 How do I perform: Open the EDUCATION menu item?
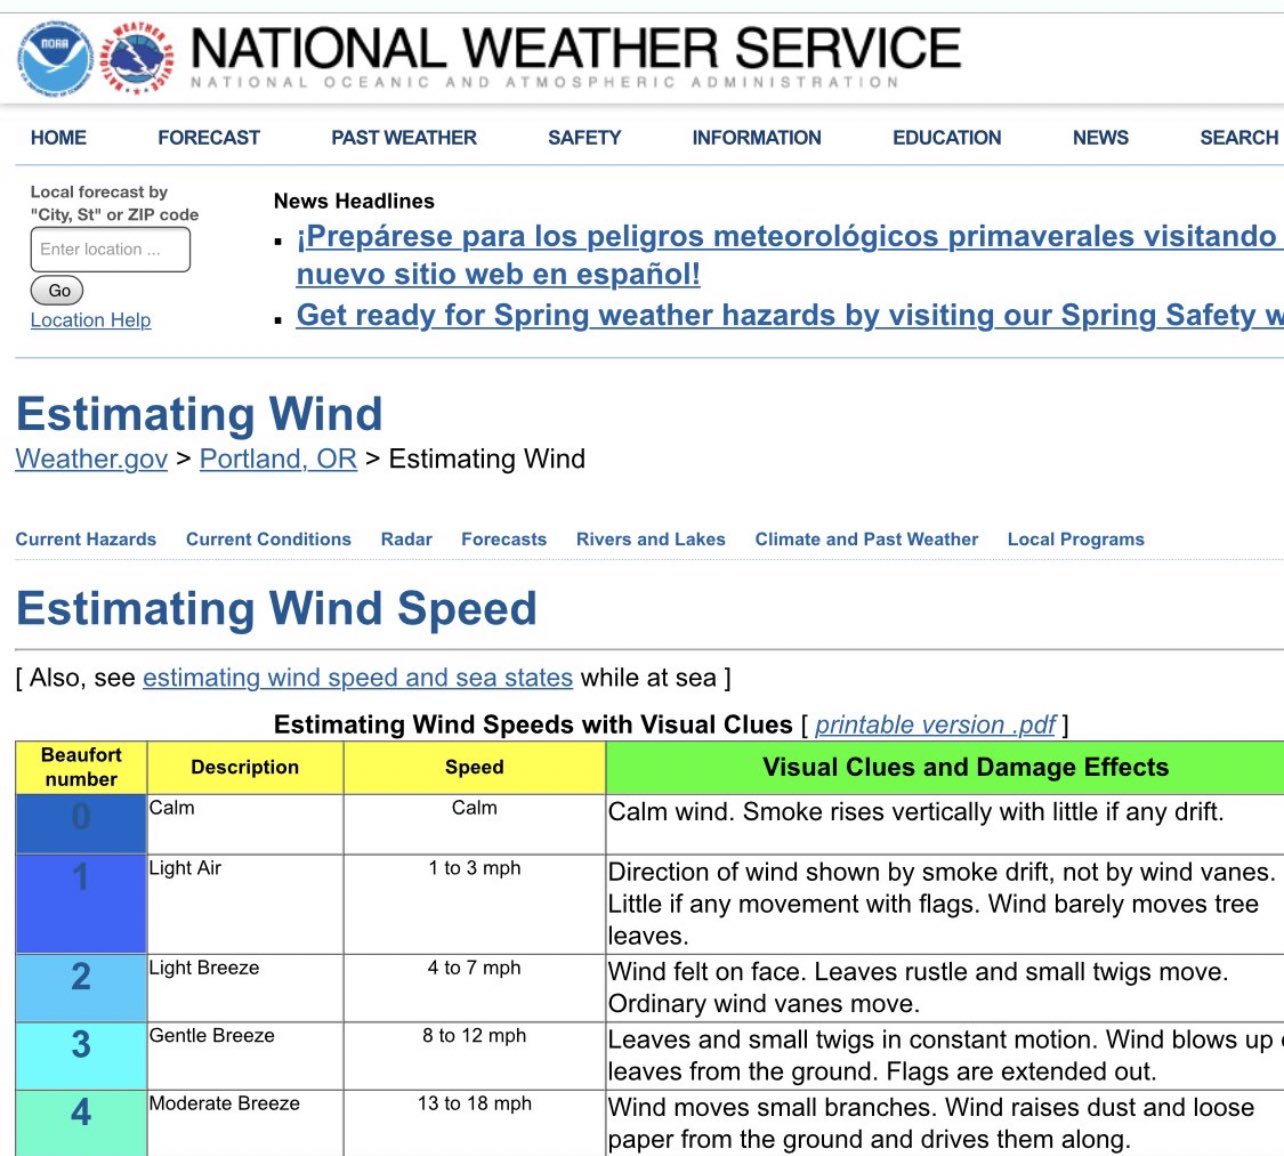click(x=947, y=138)
